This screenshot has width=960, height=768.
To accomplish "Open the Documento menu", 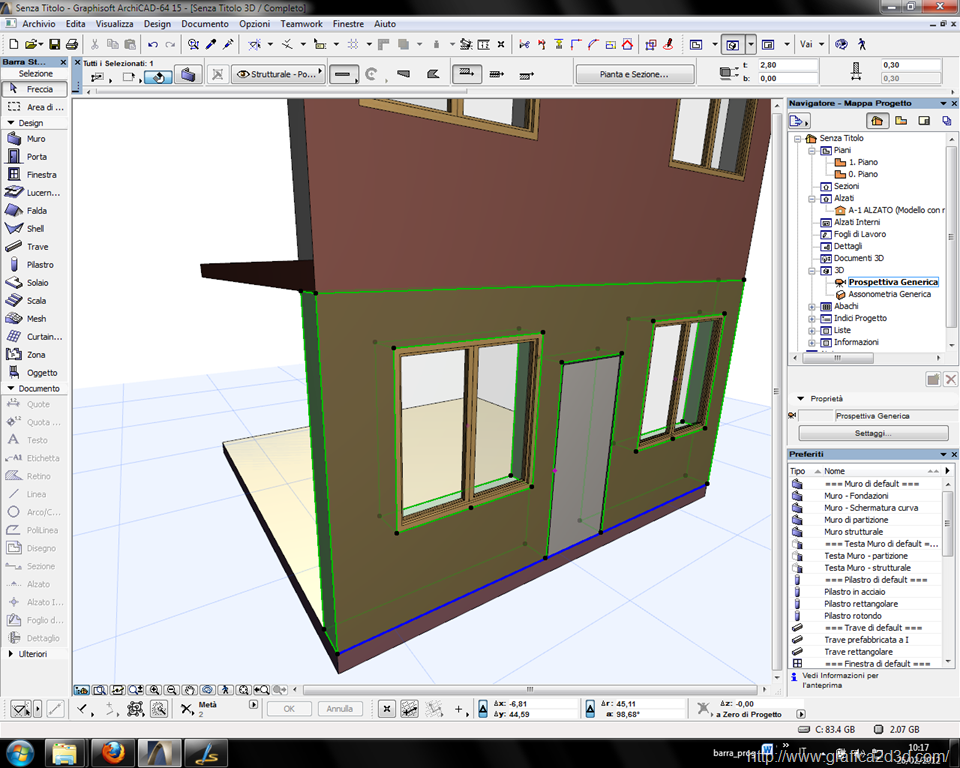I will [x=205, y=23].
